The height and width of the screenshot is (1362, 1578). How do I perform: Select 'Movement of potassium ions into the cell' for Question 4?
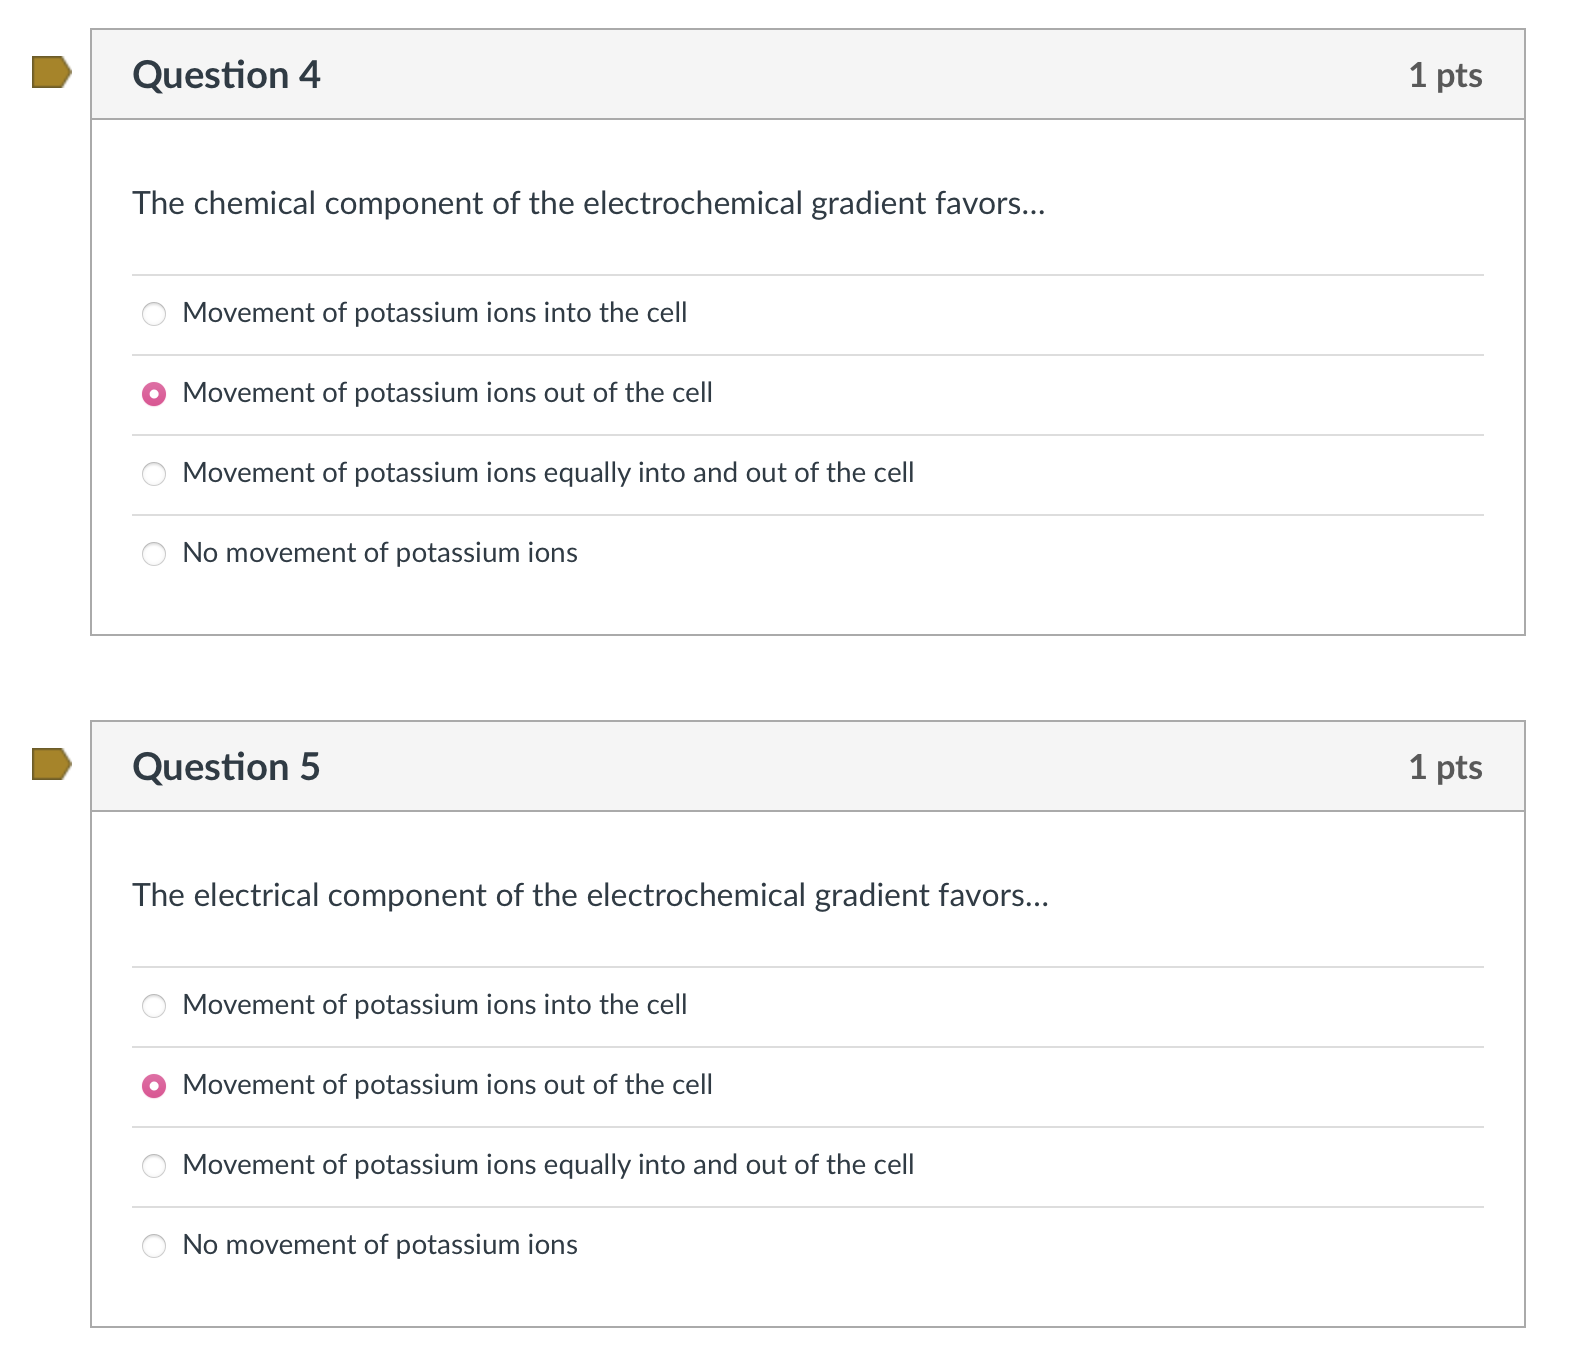coord(154,314)
